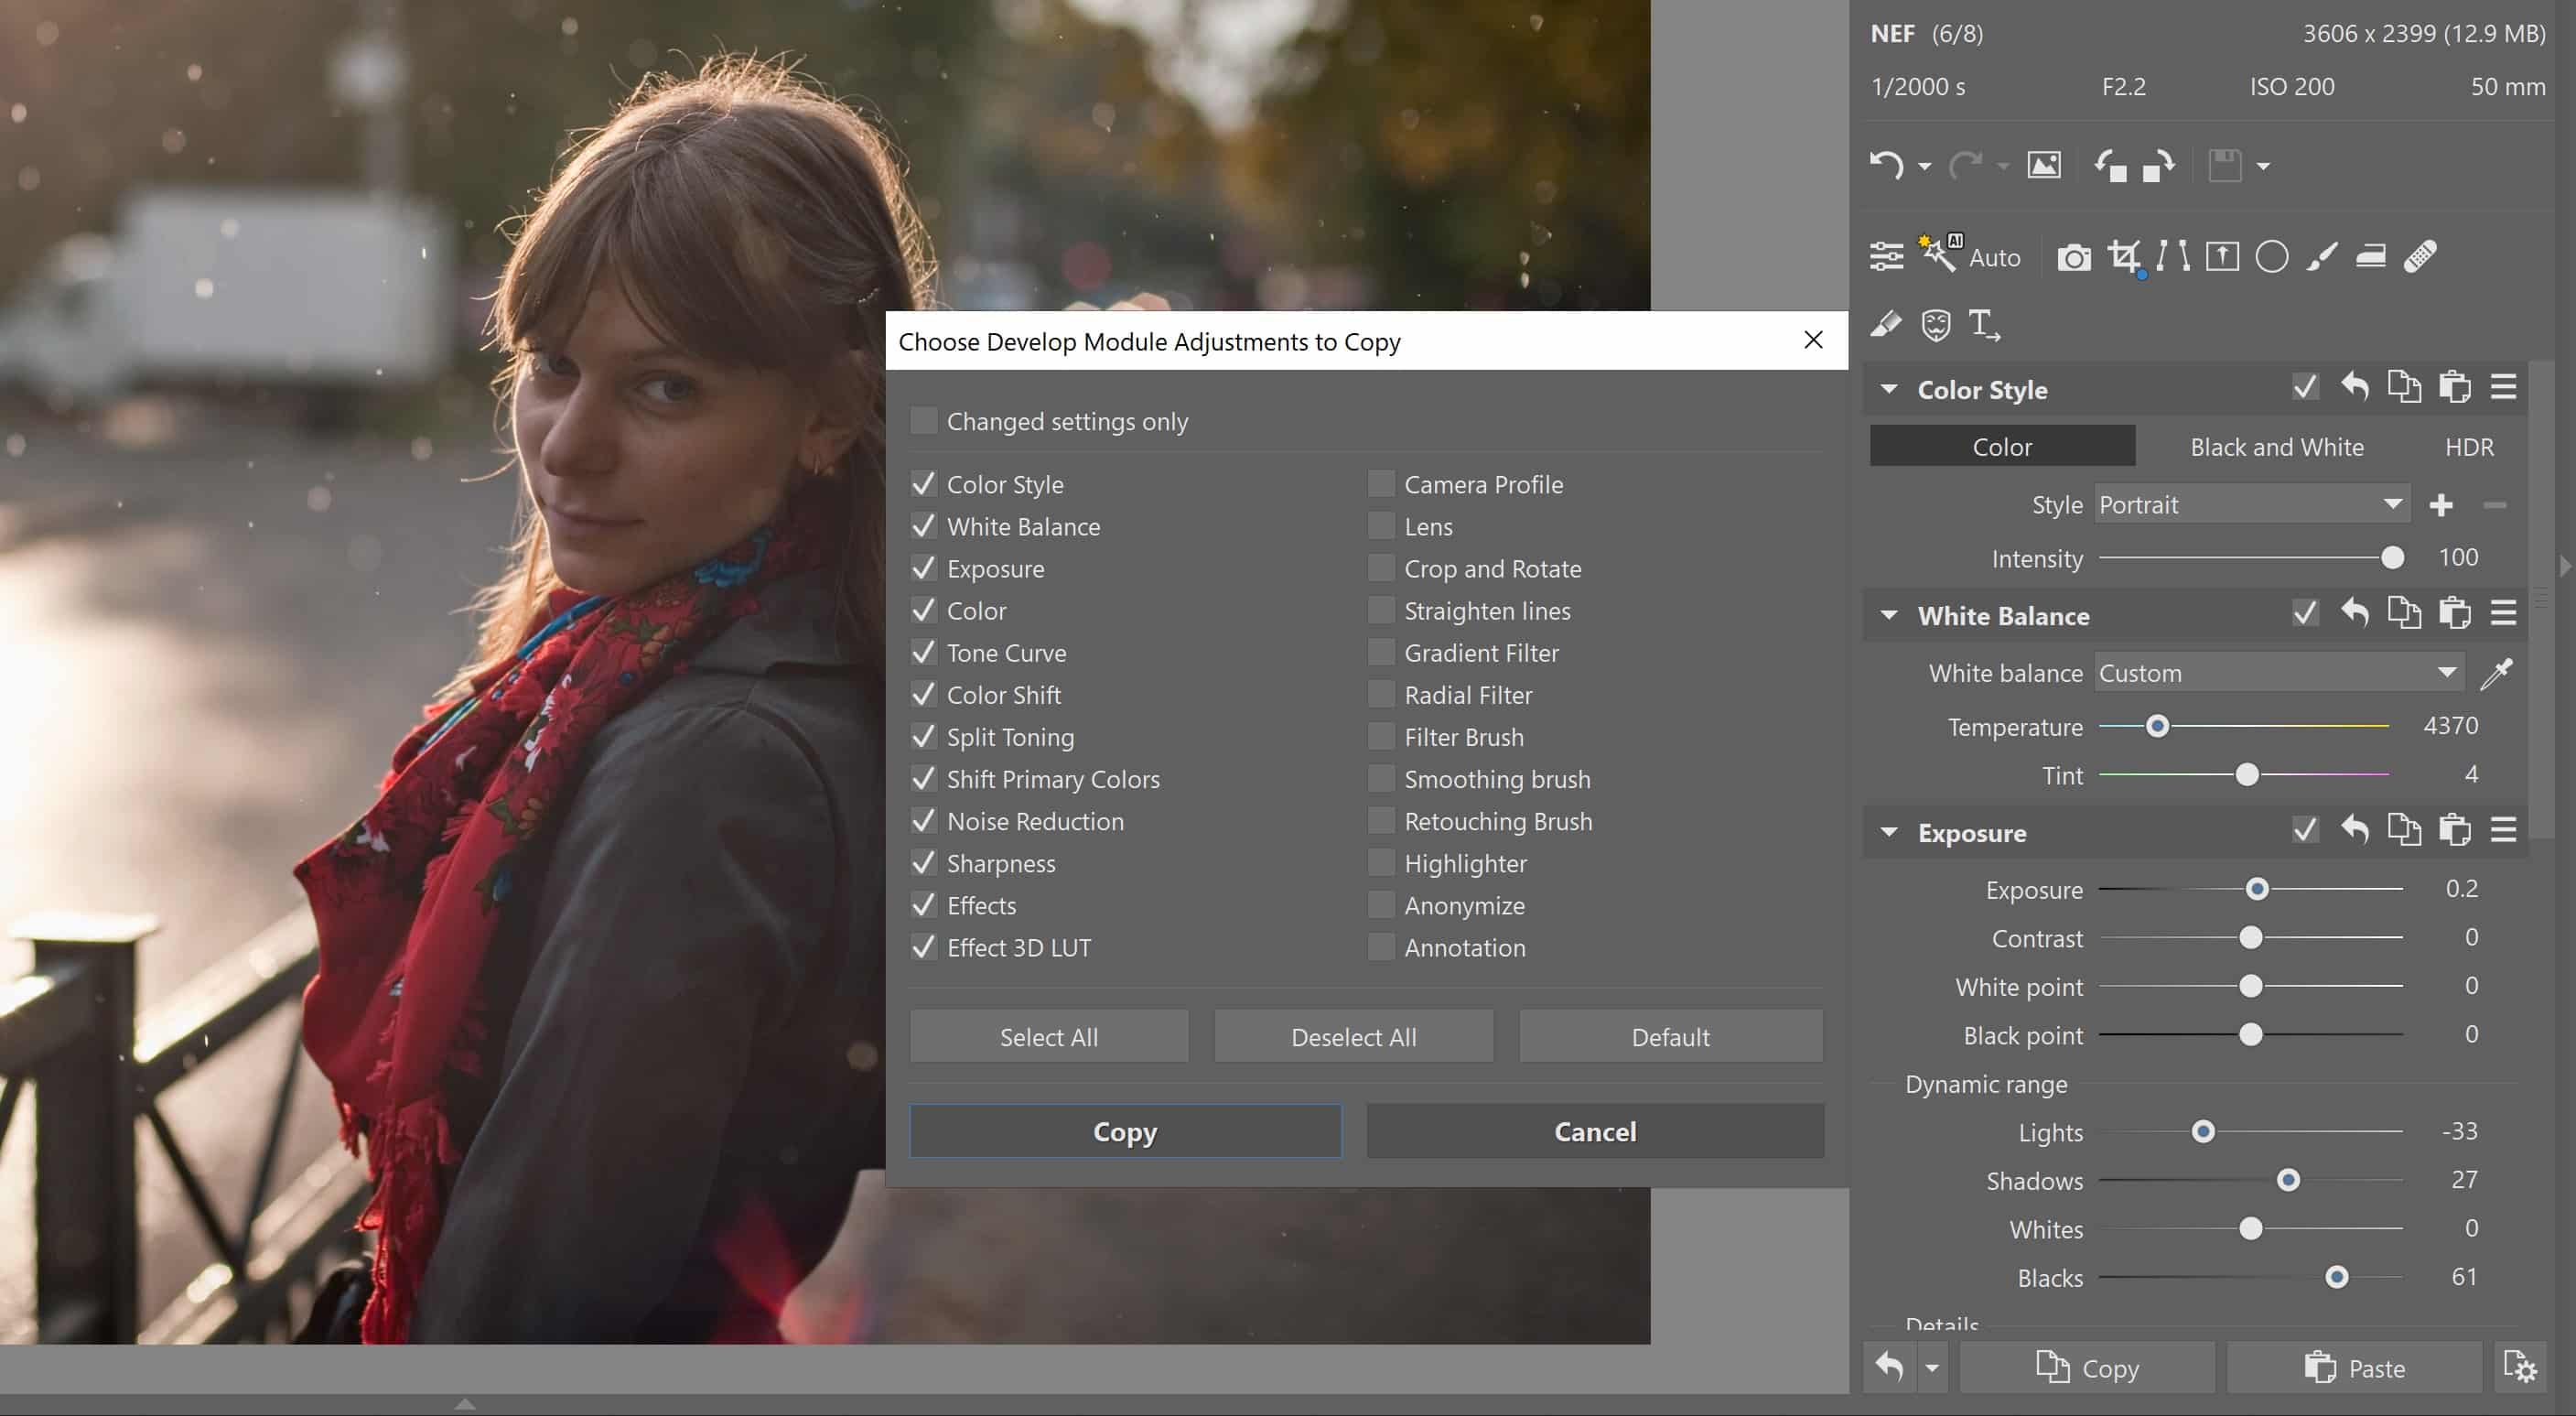Image resolution: width=2576 pixels, height=1416 pixels.
Task: Activate the Retouching Brush bandage icon
Action: [2419, 257]
